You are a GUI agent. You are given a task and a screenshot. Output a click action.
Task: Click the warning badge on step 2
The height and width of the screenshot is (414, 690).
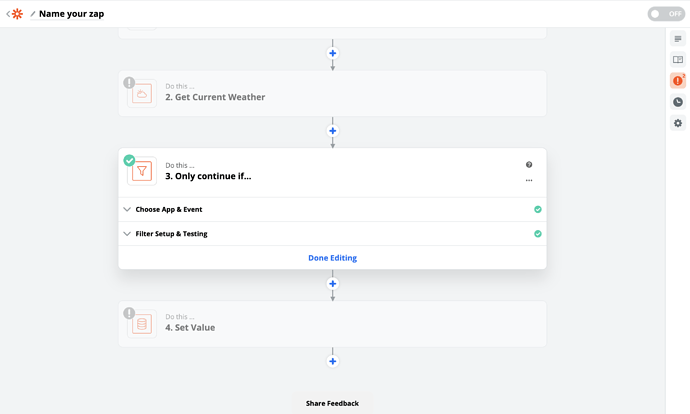[129, 82]
